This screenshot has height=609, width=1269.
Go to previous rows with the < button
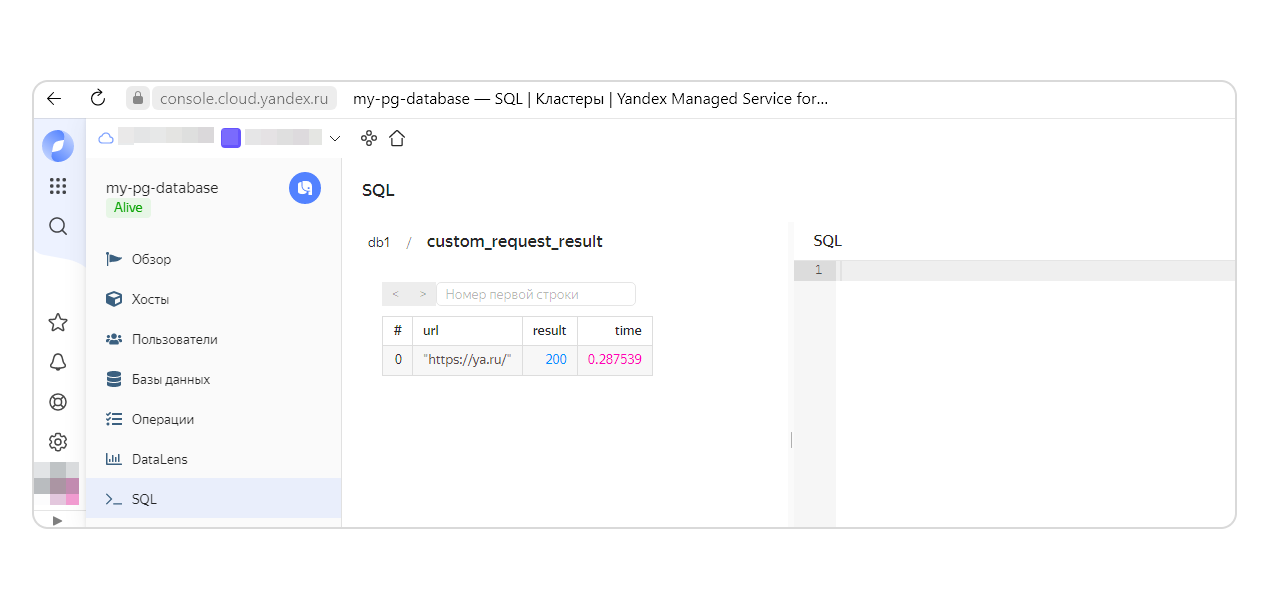pyautogui.click(x=396, y=294)
